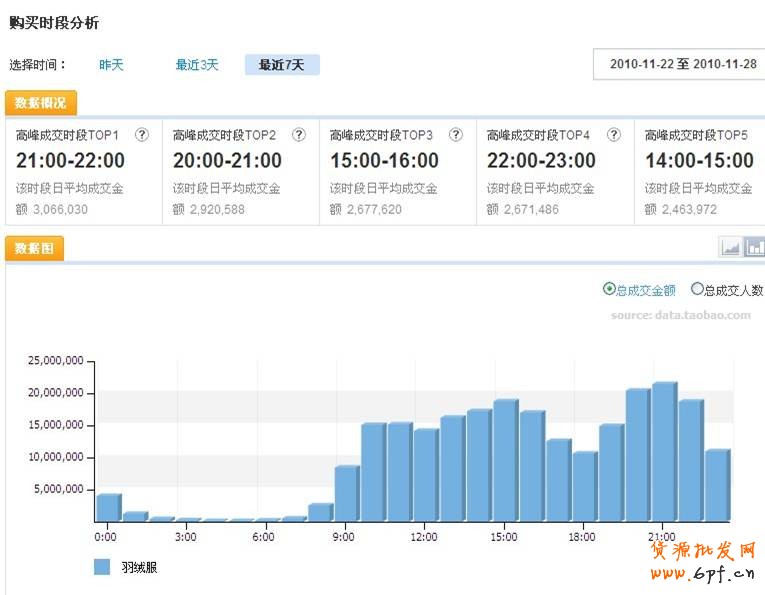Open help icon for TOP4 peak period
This screenshot has width=765, height=595.
coord(614,135)
